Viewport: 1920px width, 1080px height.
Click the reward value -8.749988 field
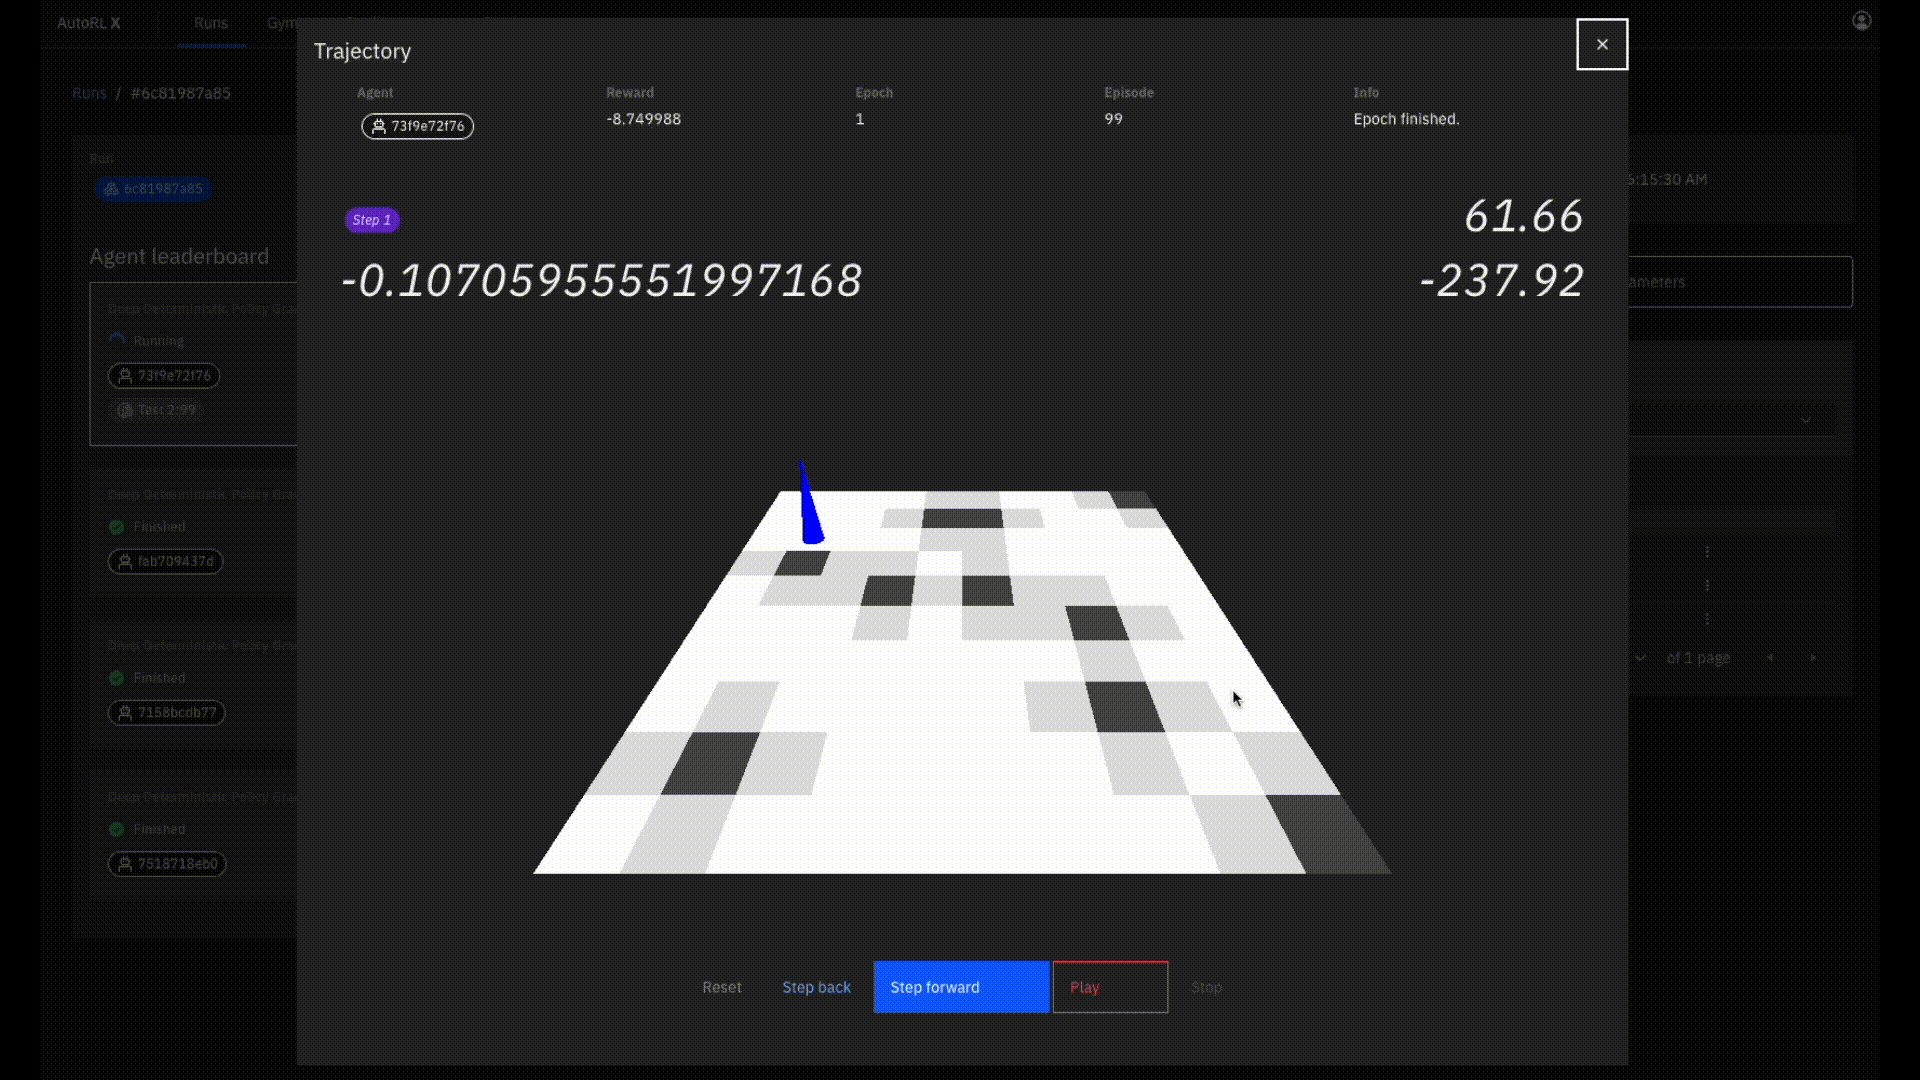click(642, 119)
